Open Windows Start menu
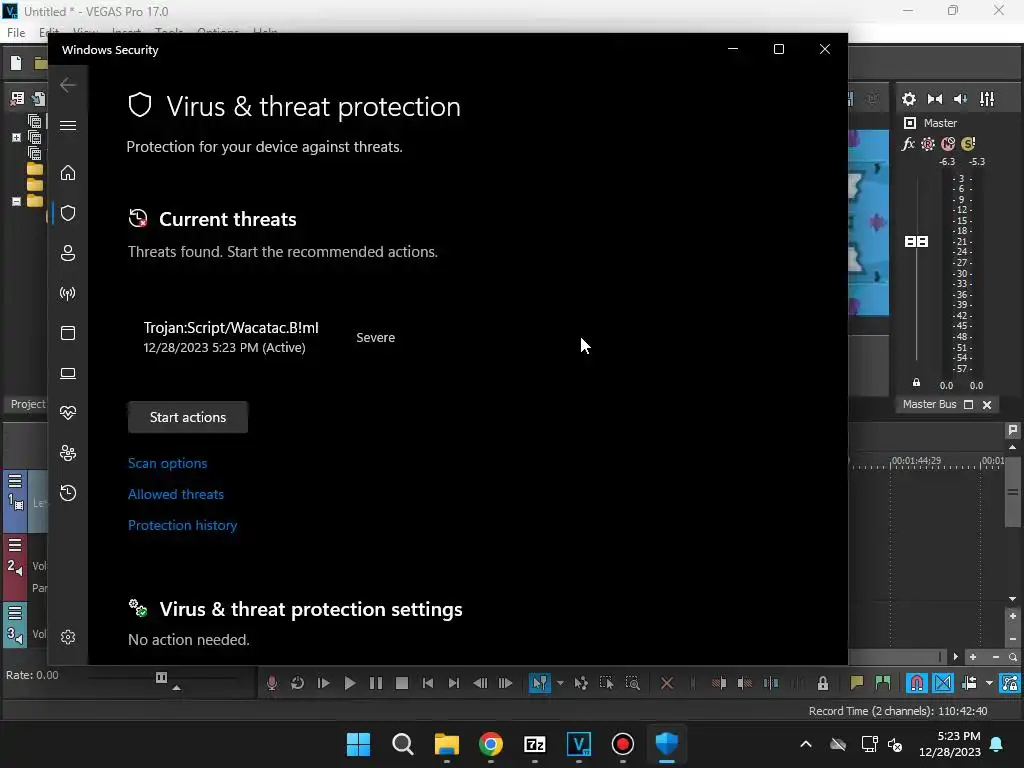The height and width of the screenshot is (768, 1024). pyautogui.click(x=358, y=744)
